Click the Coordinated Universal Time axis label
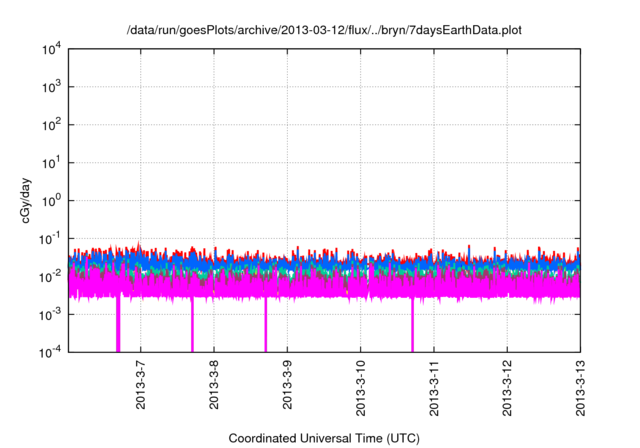 click(x=324, y=438)
